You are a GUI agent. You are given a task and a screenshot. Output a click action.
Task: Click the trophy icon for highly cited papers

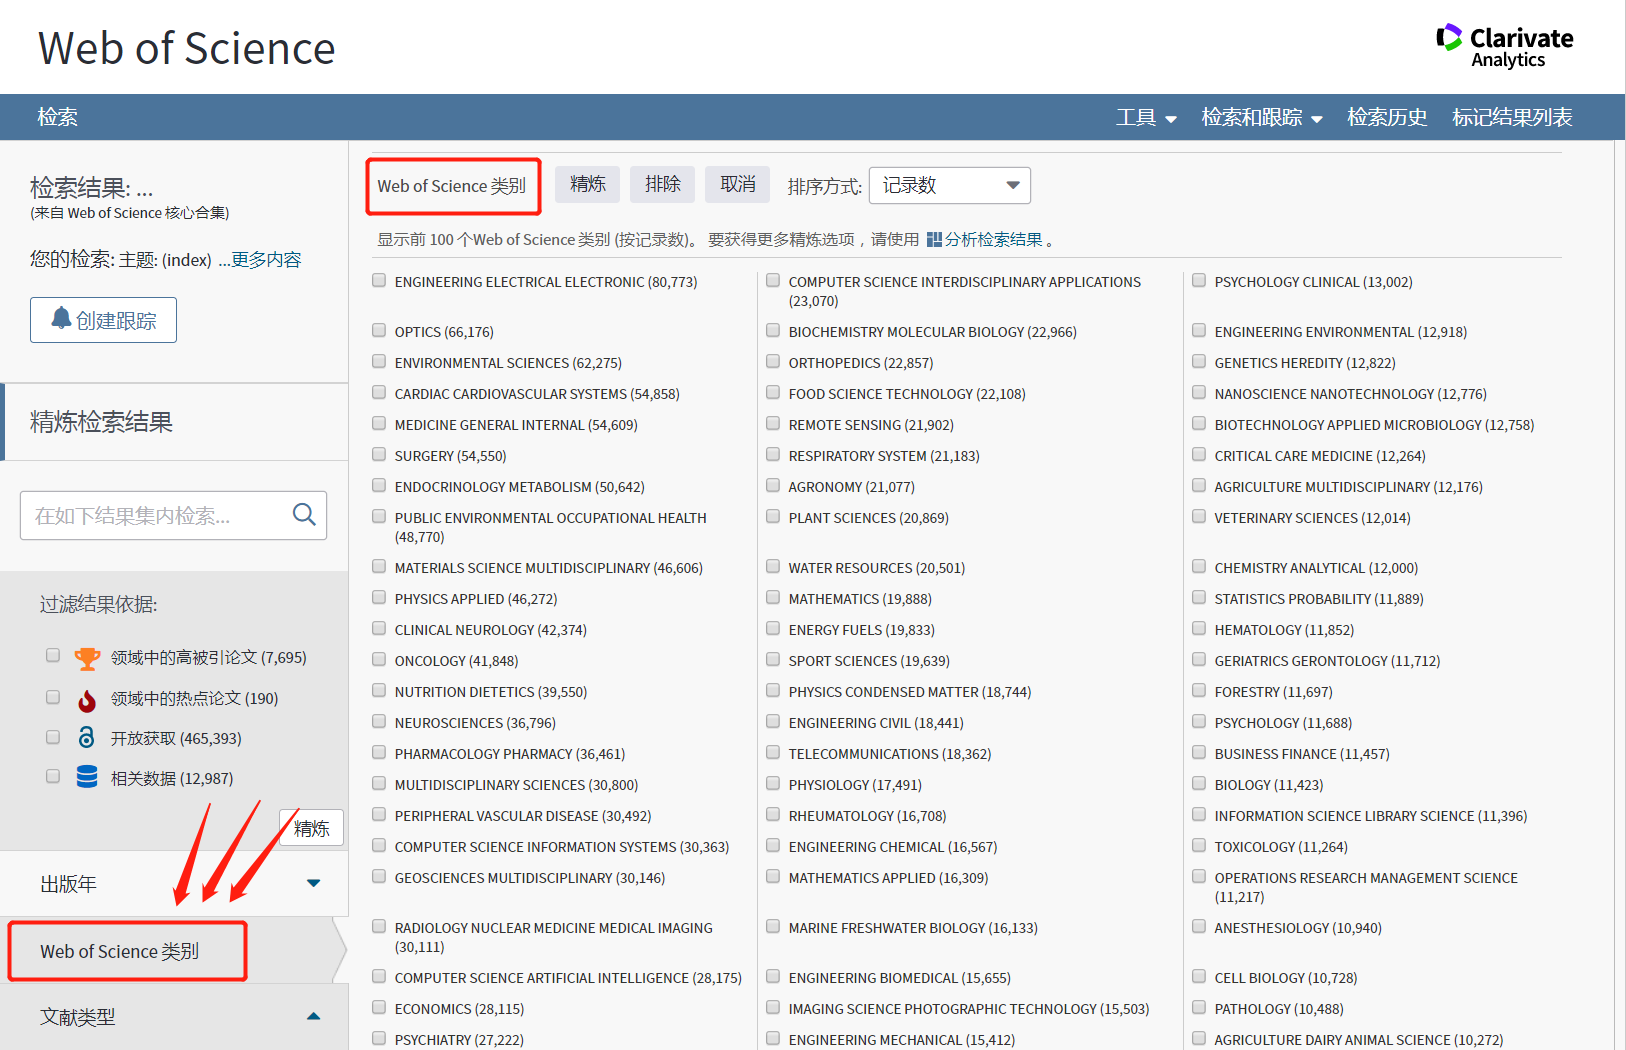(87, 657)
